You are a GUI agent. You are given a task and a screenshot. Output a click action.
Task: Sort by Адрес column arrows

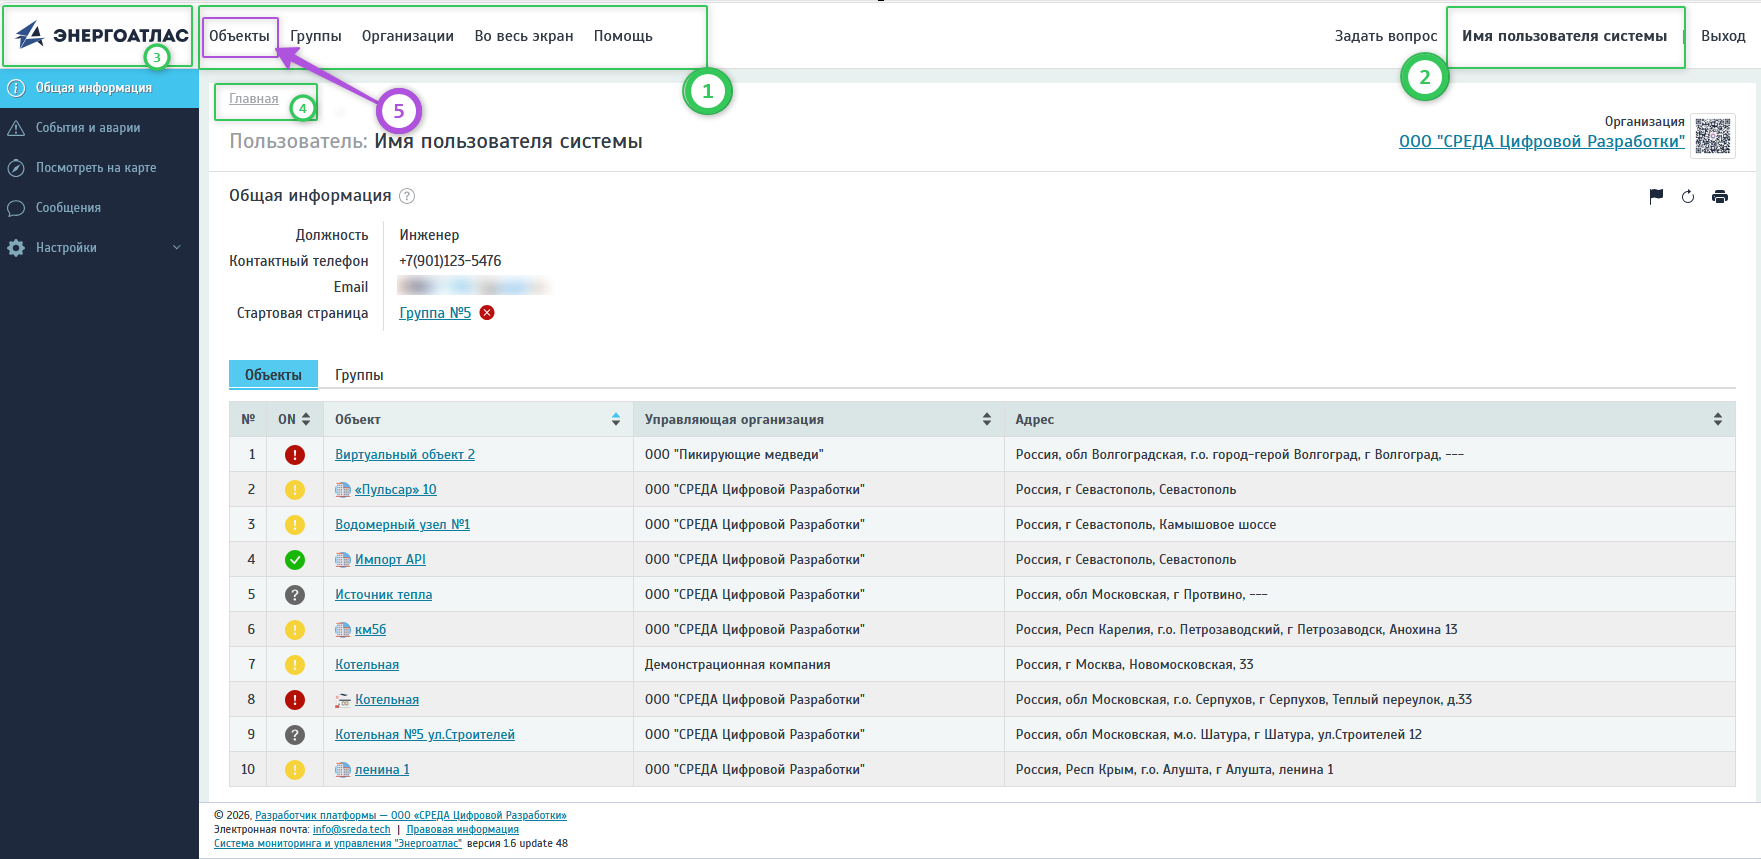(1718, 420)
